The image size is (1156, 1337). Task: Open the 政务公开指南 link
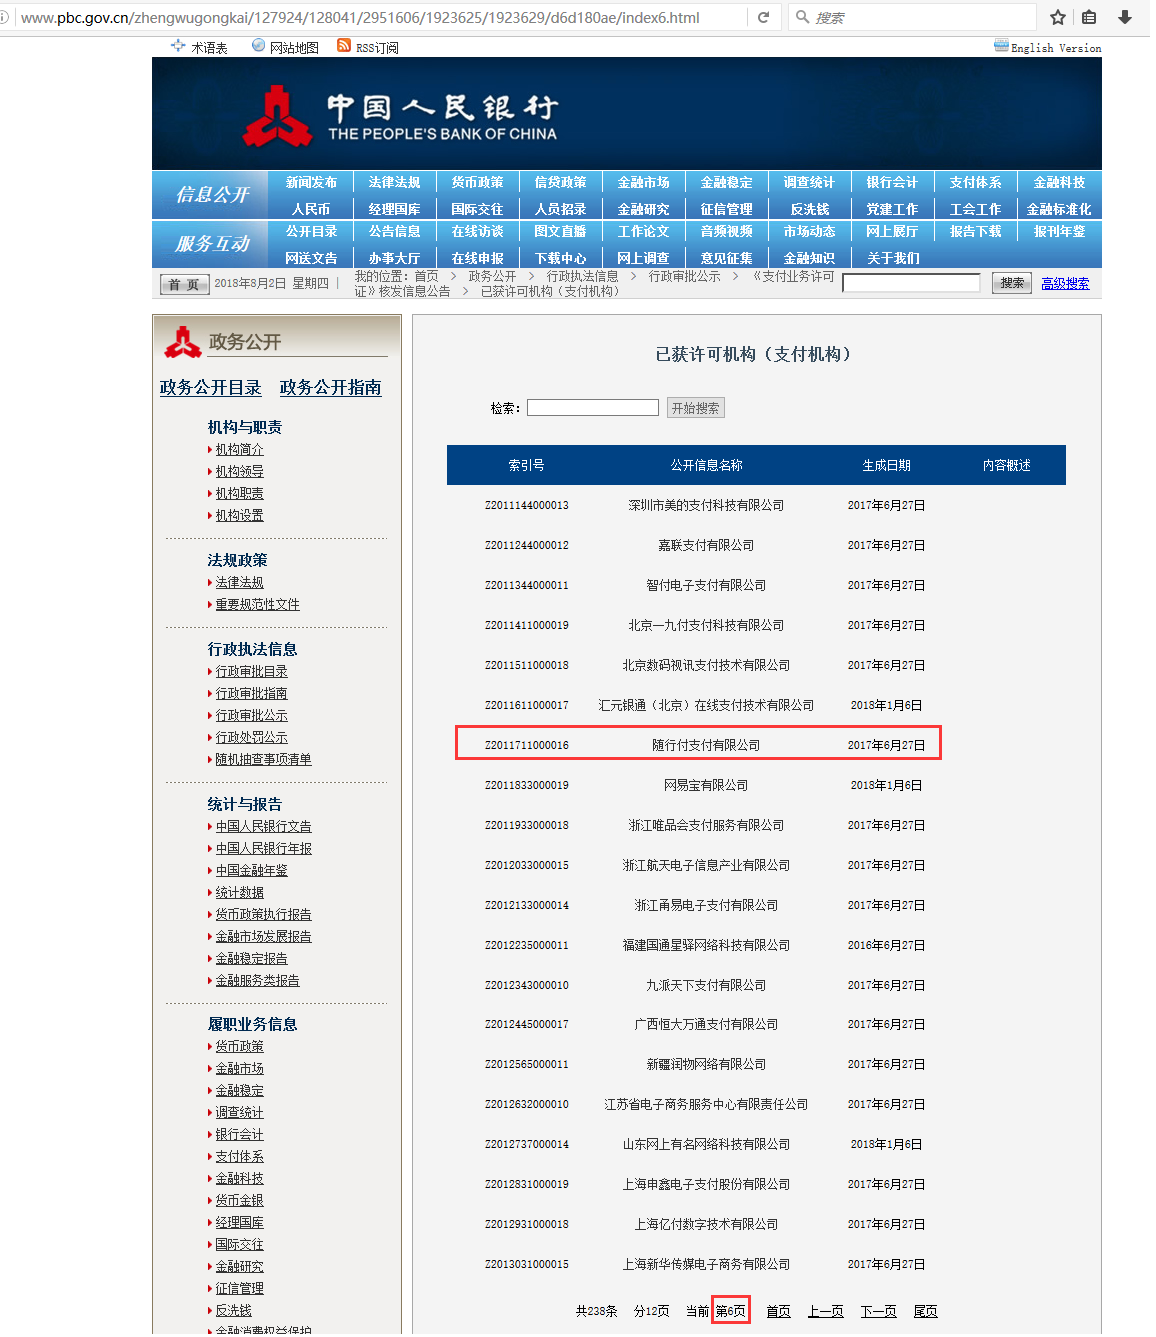[x=330, y=388]
